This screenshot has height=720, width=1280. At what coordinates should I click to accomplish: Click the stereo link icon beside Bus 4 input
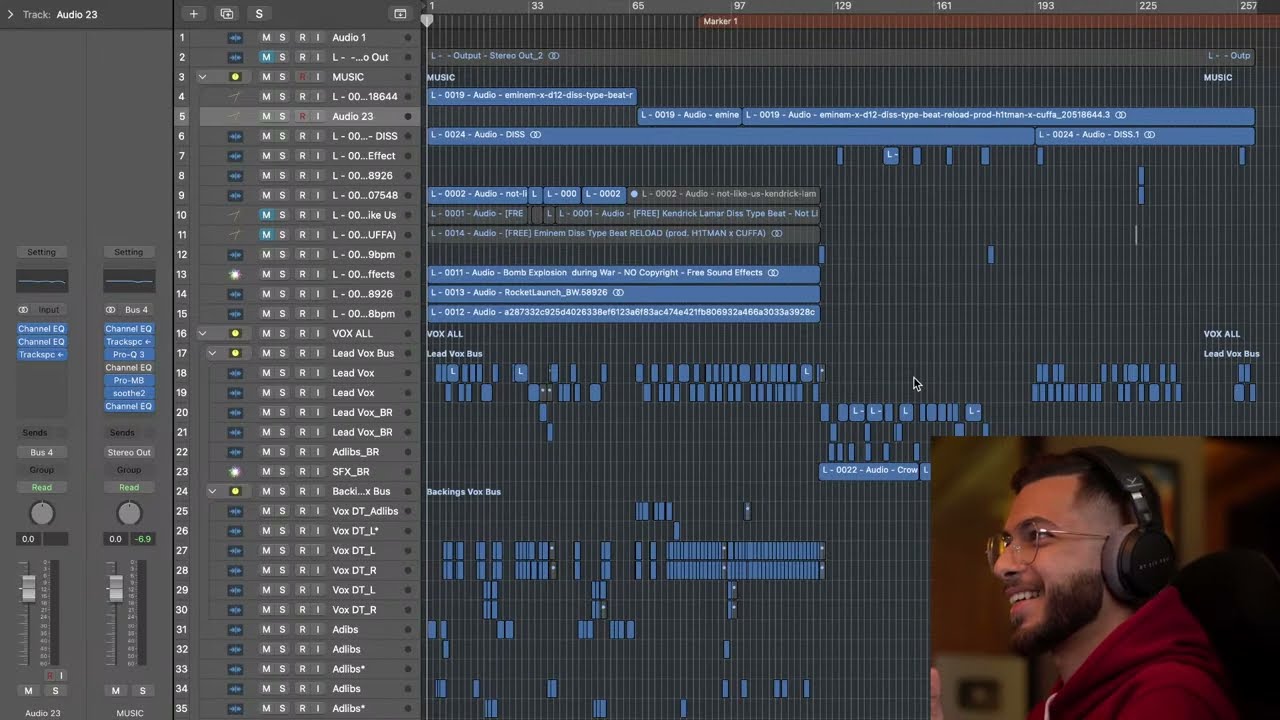pyautogui.click(x=110, y=310)
